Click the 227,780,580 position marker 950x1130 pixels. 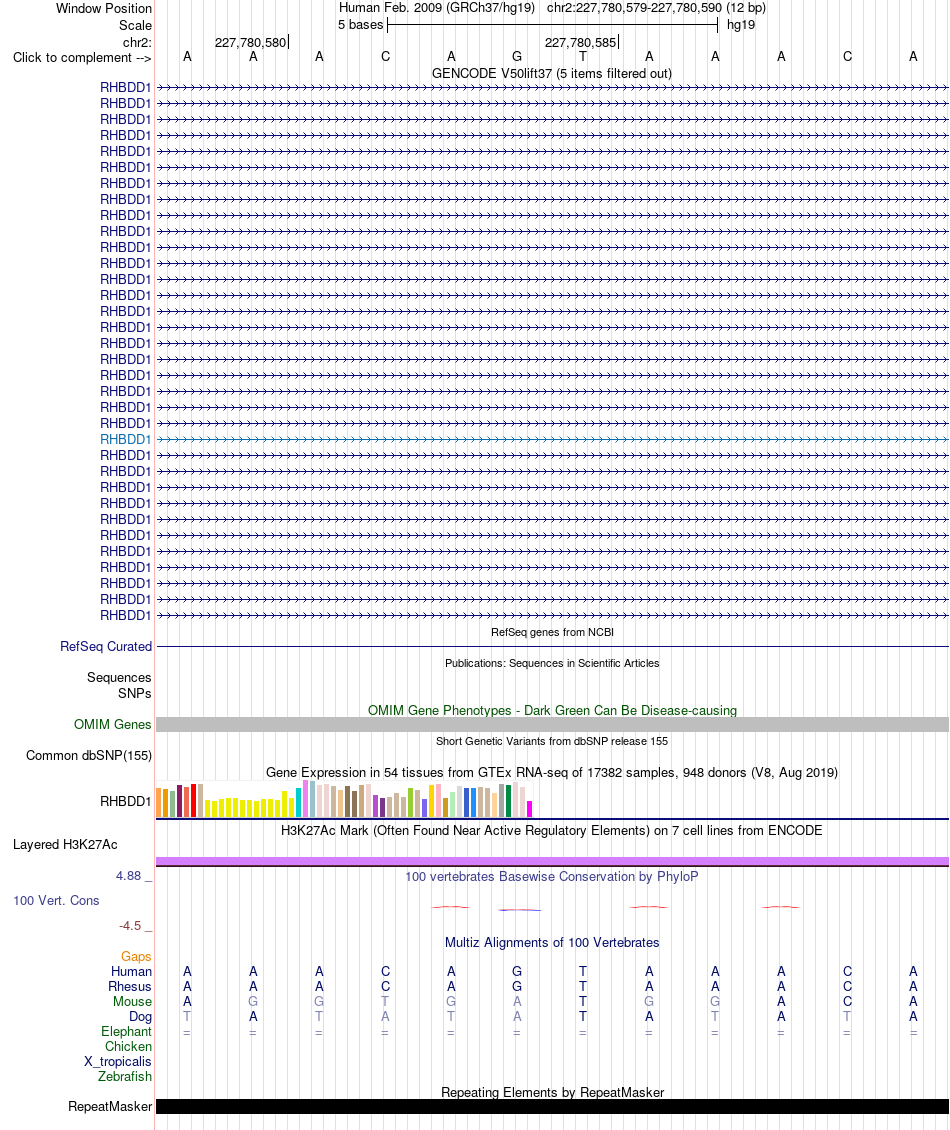point(251,43)
